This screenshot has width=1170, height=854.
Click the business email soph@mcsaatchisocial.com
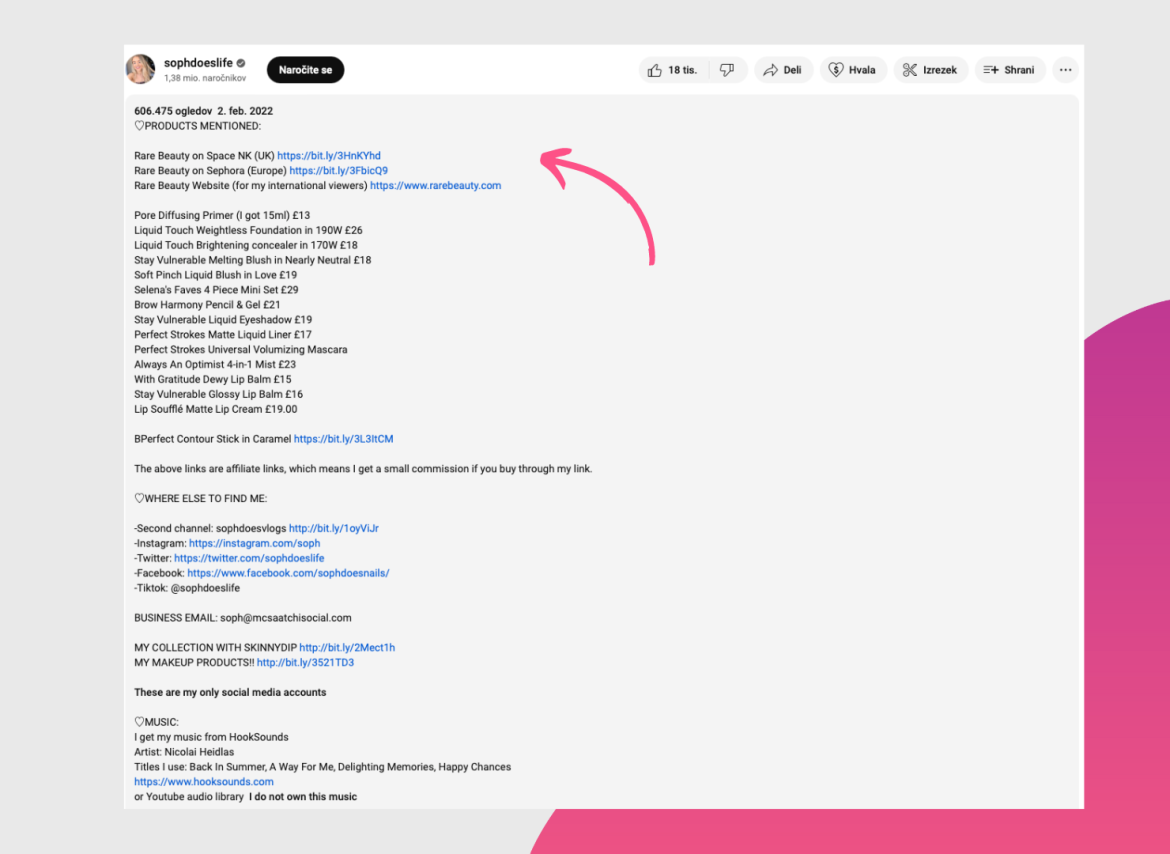286,618
